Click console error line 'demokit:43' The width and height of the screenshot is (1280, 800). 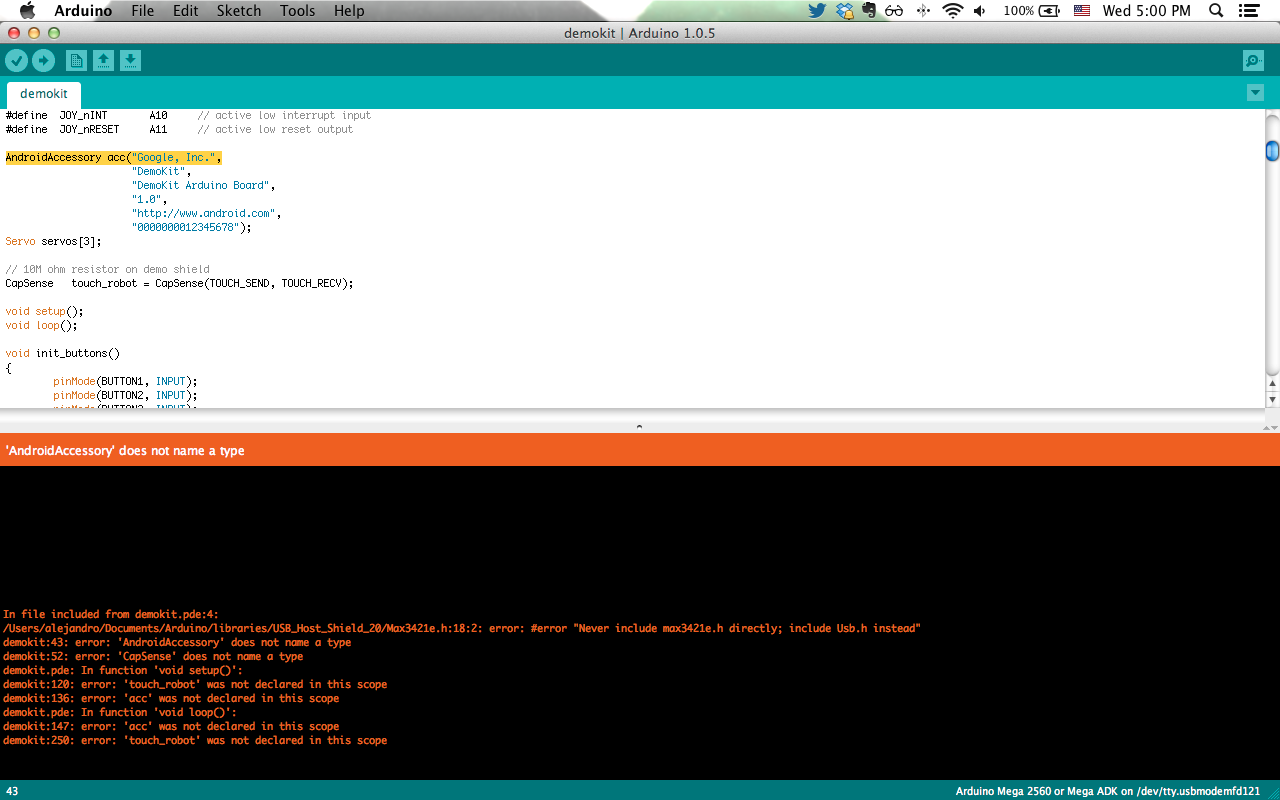(x=177, y=643)
